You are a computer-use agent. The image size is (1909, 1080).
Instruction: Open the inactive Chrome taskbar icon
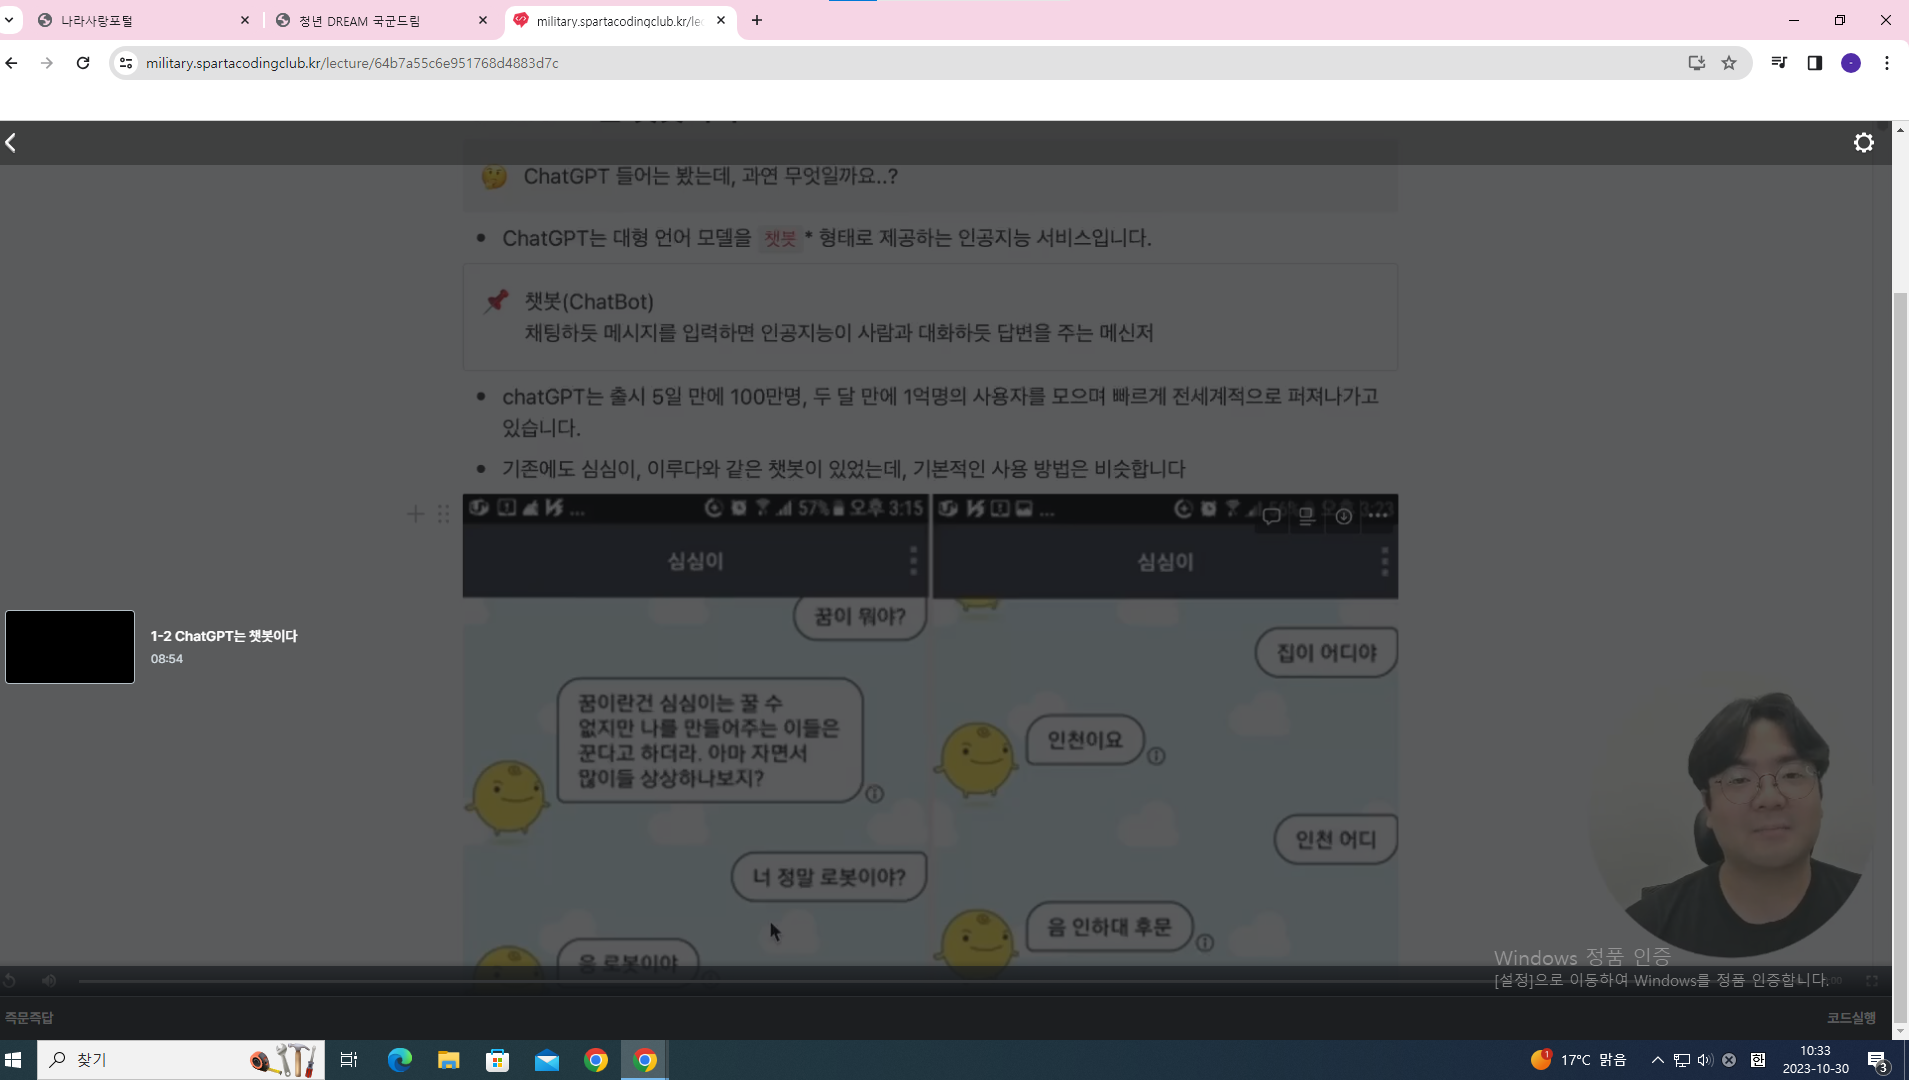coord(596,1060)
